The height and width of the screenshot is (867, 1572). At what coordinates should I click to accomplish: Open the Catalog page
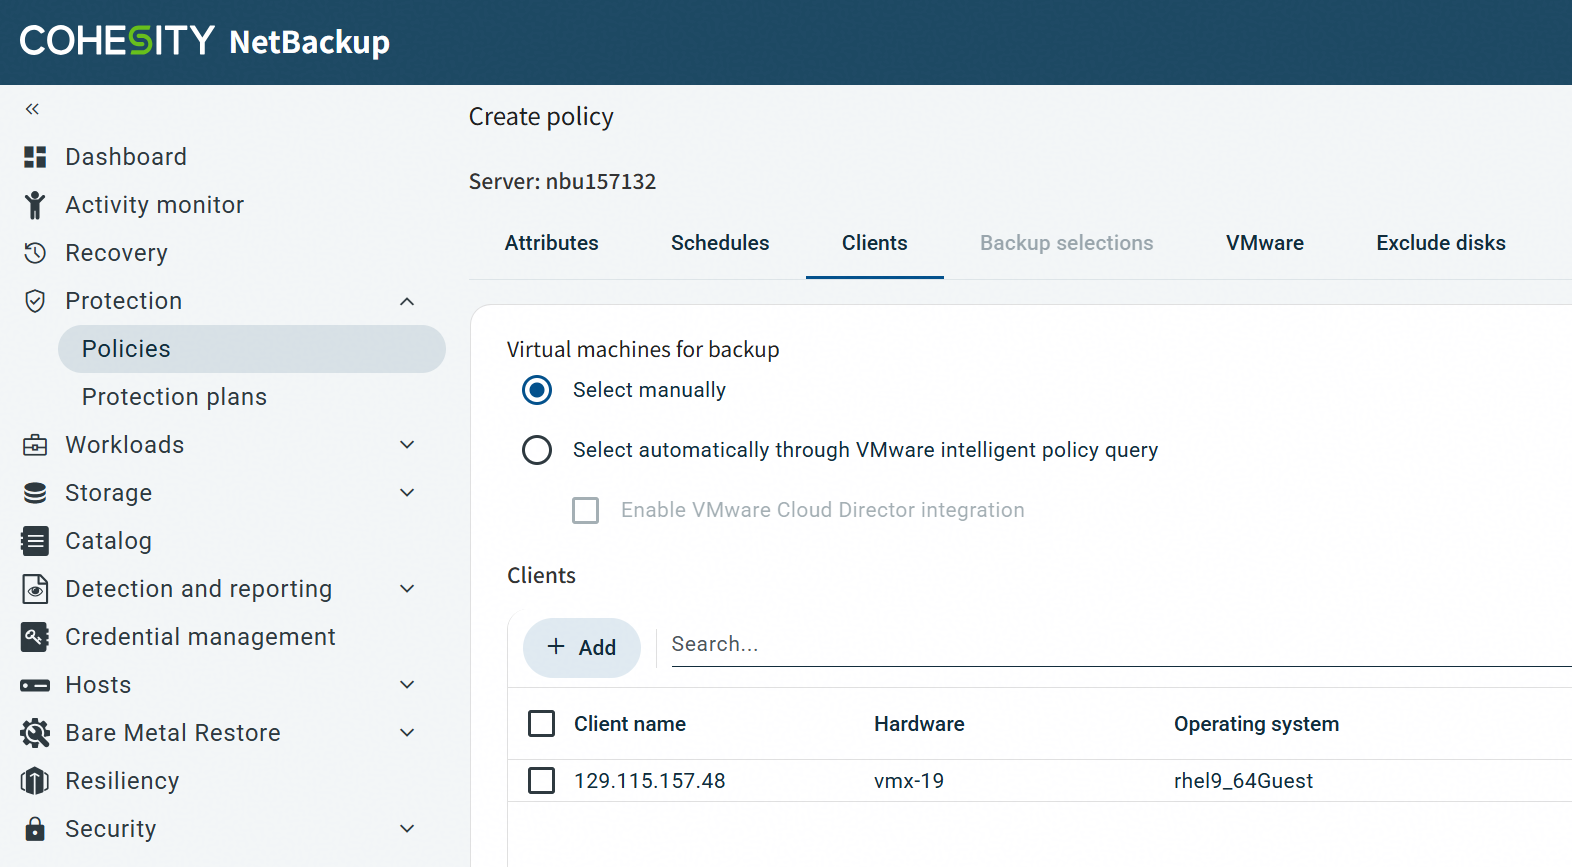point(109,541)
